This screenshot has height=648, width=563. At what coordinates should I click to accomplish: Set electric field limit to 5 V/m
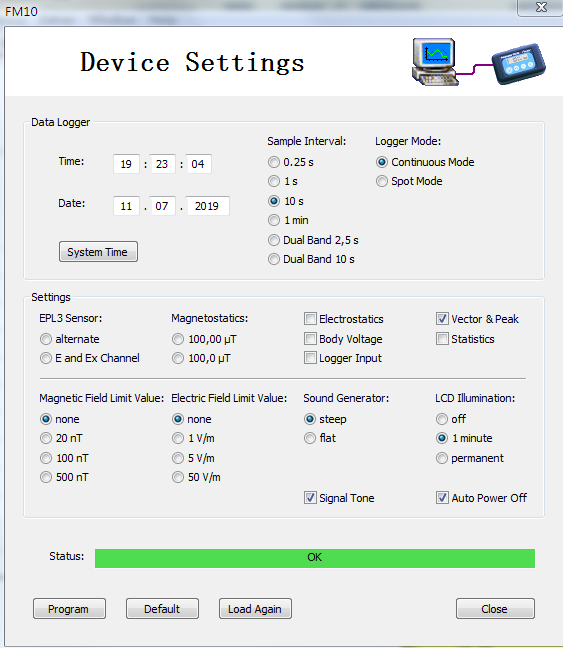[178, 458]
